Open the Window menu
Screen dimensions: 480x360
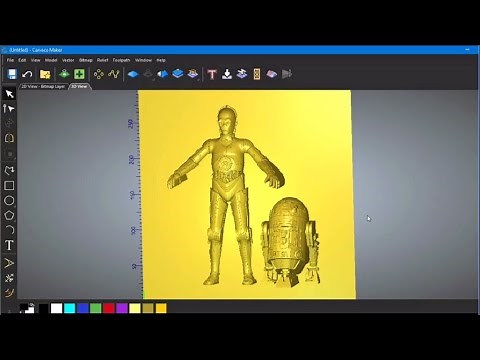pos(143,60)
